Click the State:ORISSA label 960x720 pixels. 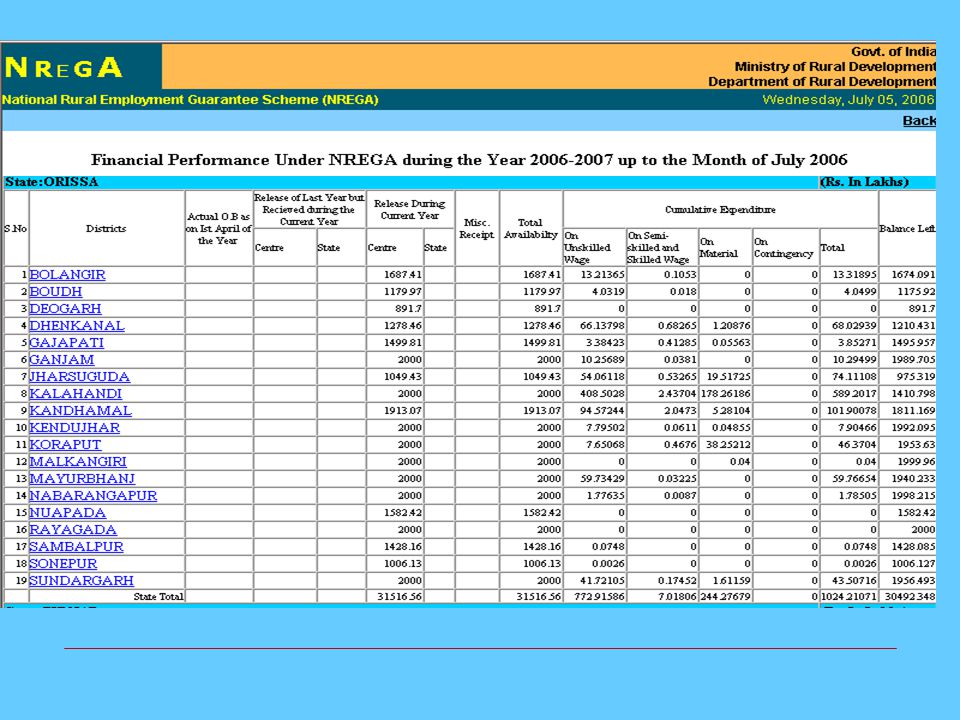point(51,182)
